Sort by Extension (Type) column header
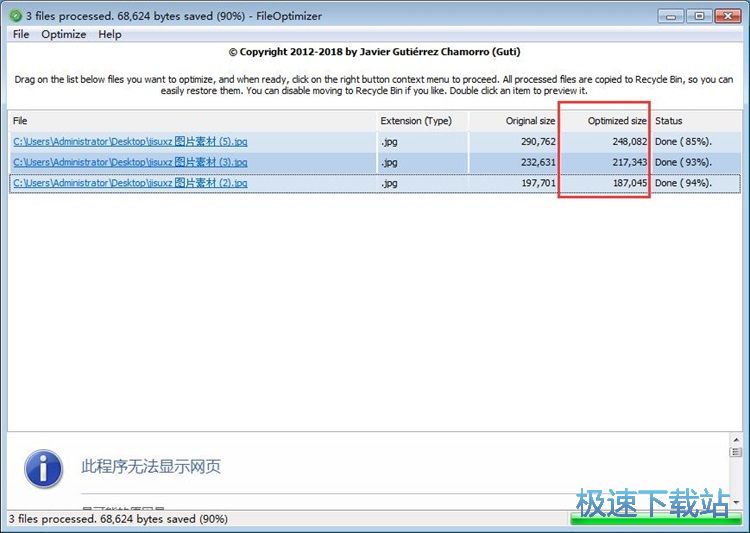 (x=422, y=121)
